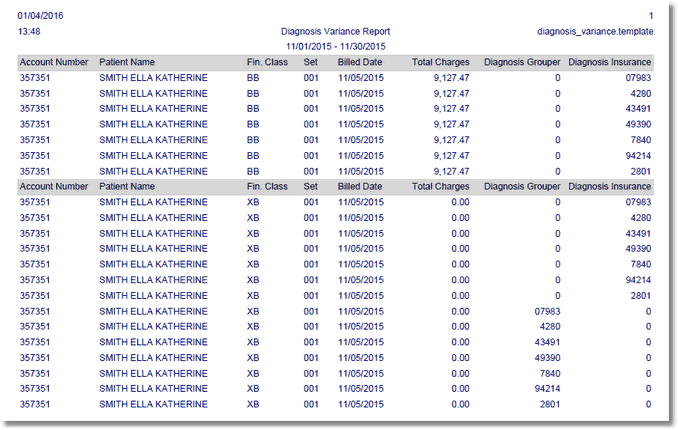This screenshot has height=430, width=678.
Task: Click the report time 13:48
Action: tap(29, 32)
